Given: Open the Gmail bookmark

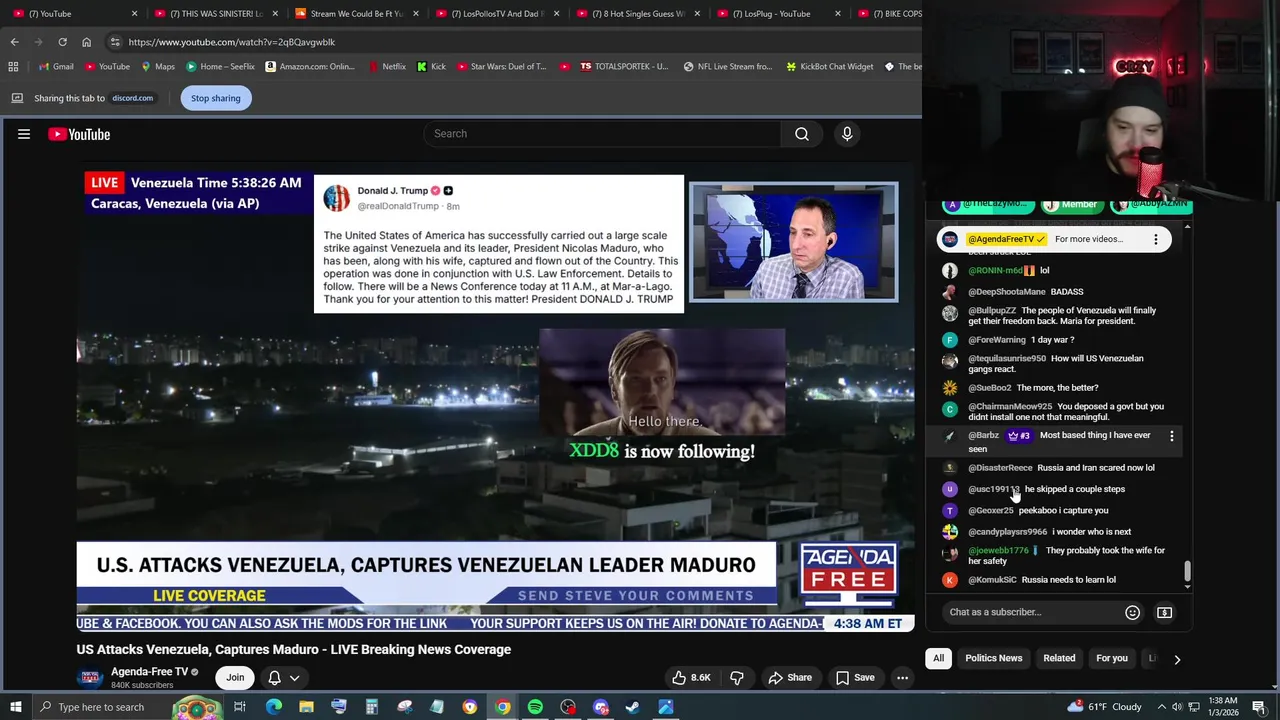Looking at the screenshot, I should pos(55,66).
